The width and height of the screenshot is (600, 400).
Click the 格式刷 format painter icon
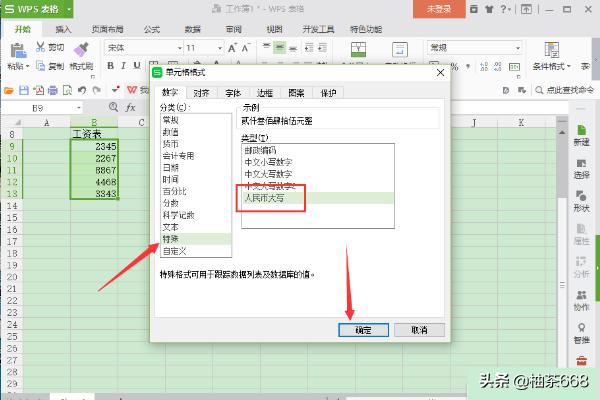click(82, 54)
